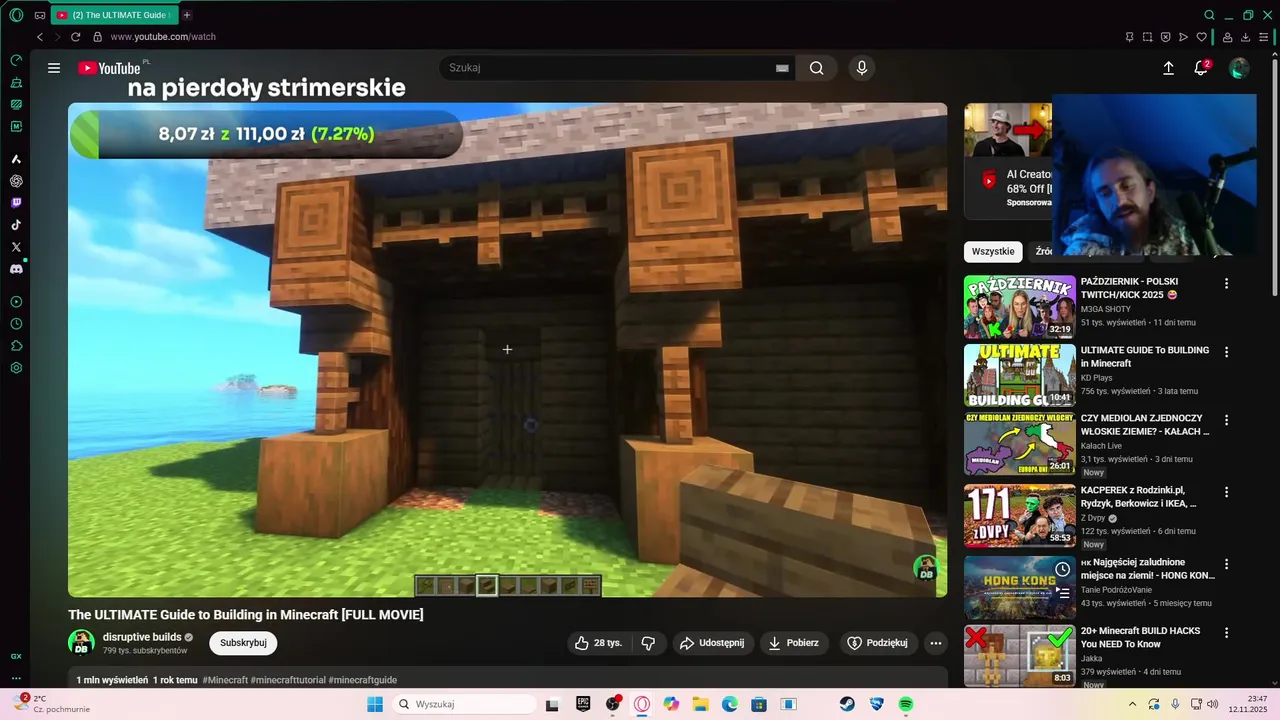Viewport: 1280px width, 720px height.
Task: Open the #minecrafttutorial hashtag link
Action: pos(288,680)
